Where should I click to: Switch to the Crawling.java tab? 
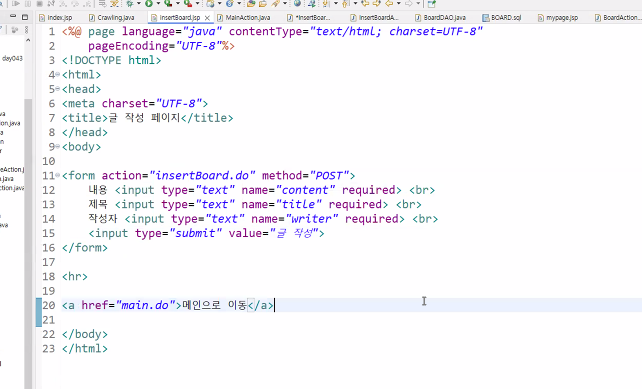click(x=111, y=18)
